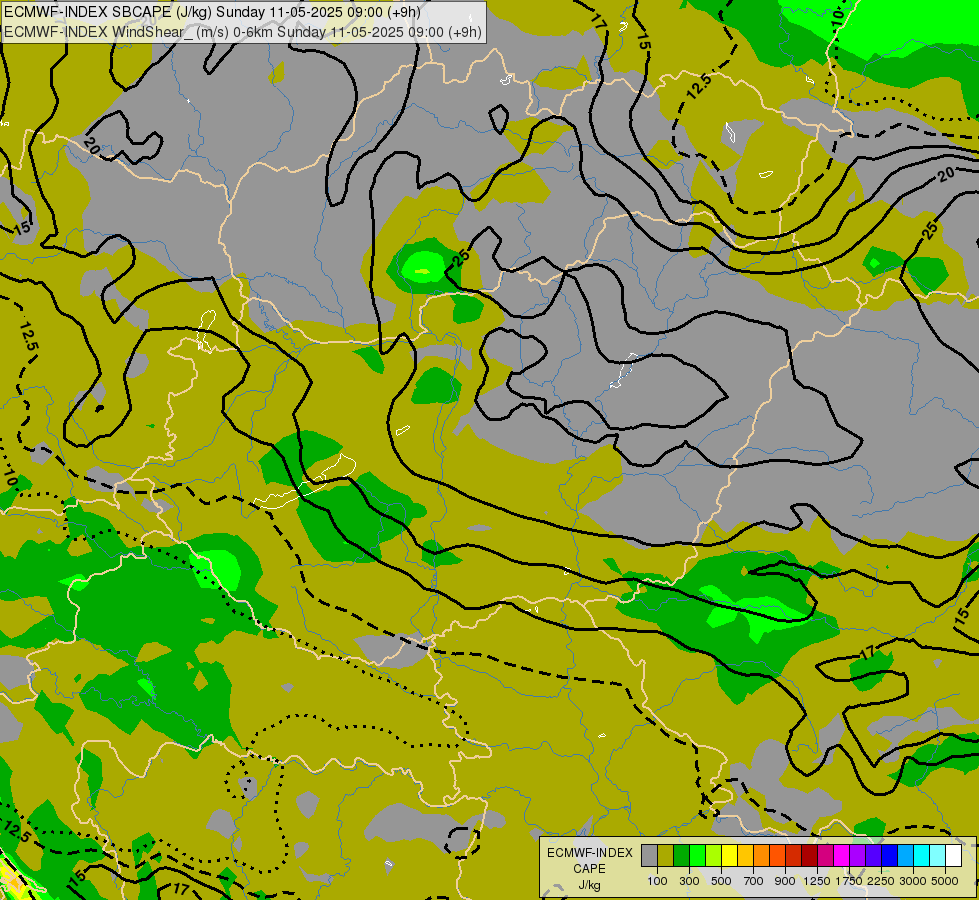Viewport: 979px width, 900px height.
Task: Click the yellow CAPE maximum inside central green blob
Action: click(x=422, y=271)
